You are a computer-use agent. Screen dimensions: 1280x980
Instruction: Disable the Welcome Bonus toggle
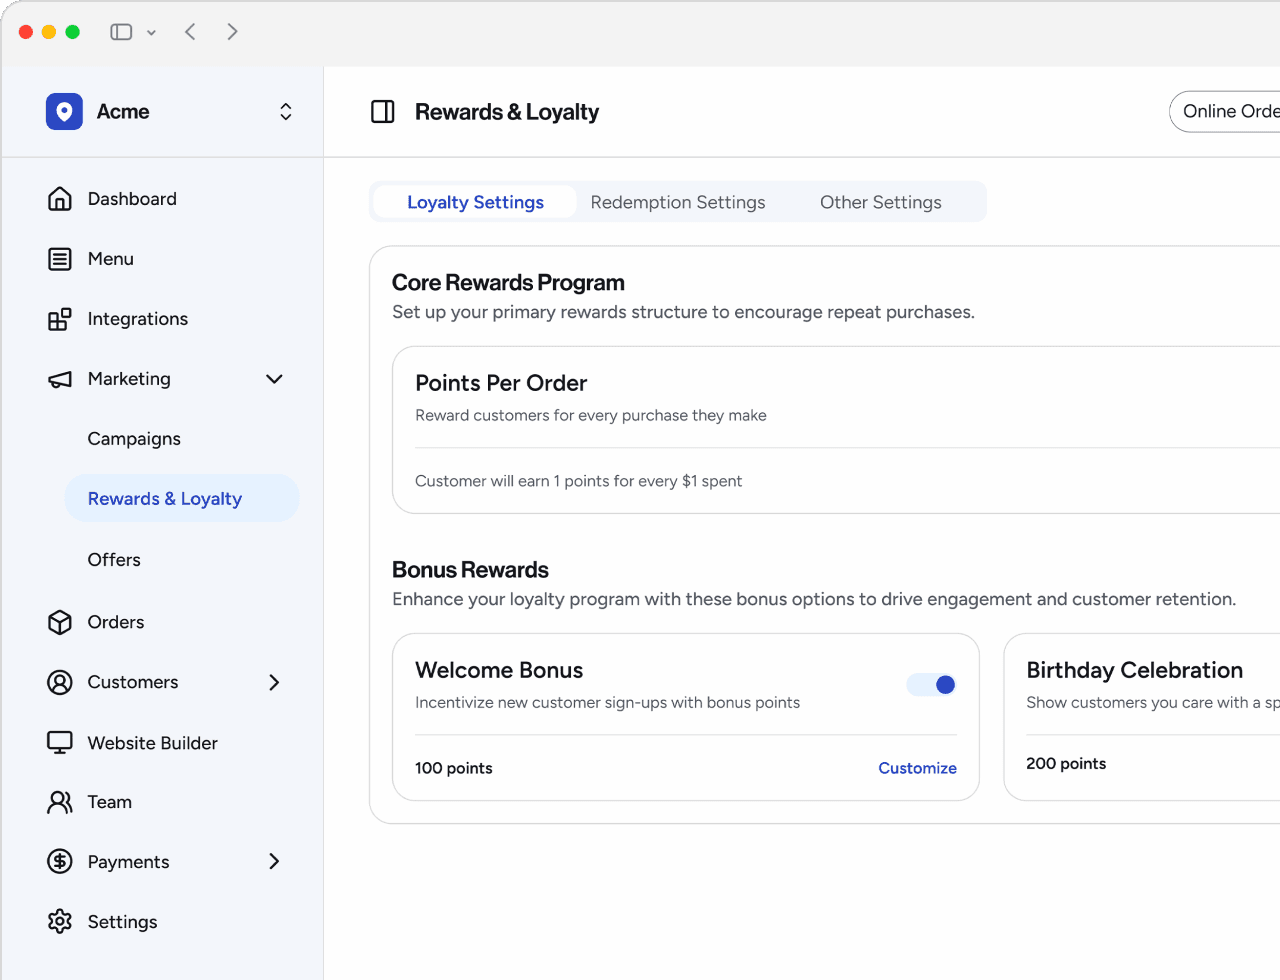(931, 685)
